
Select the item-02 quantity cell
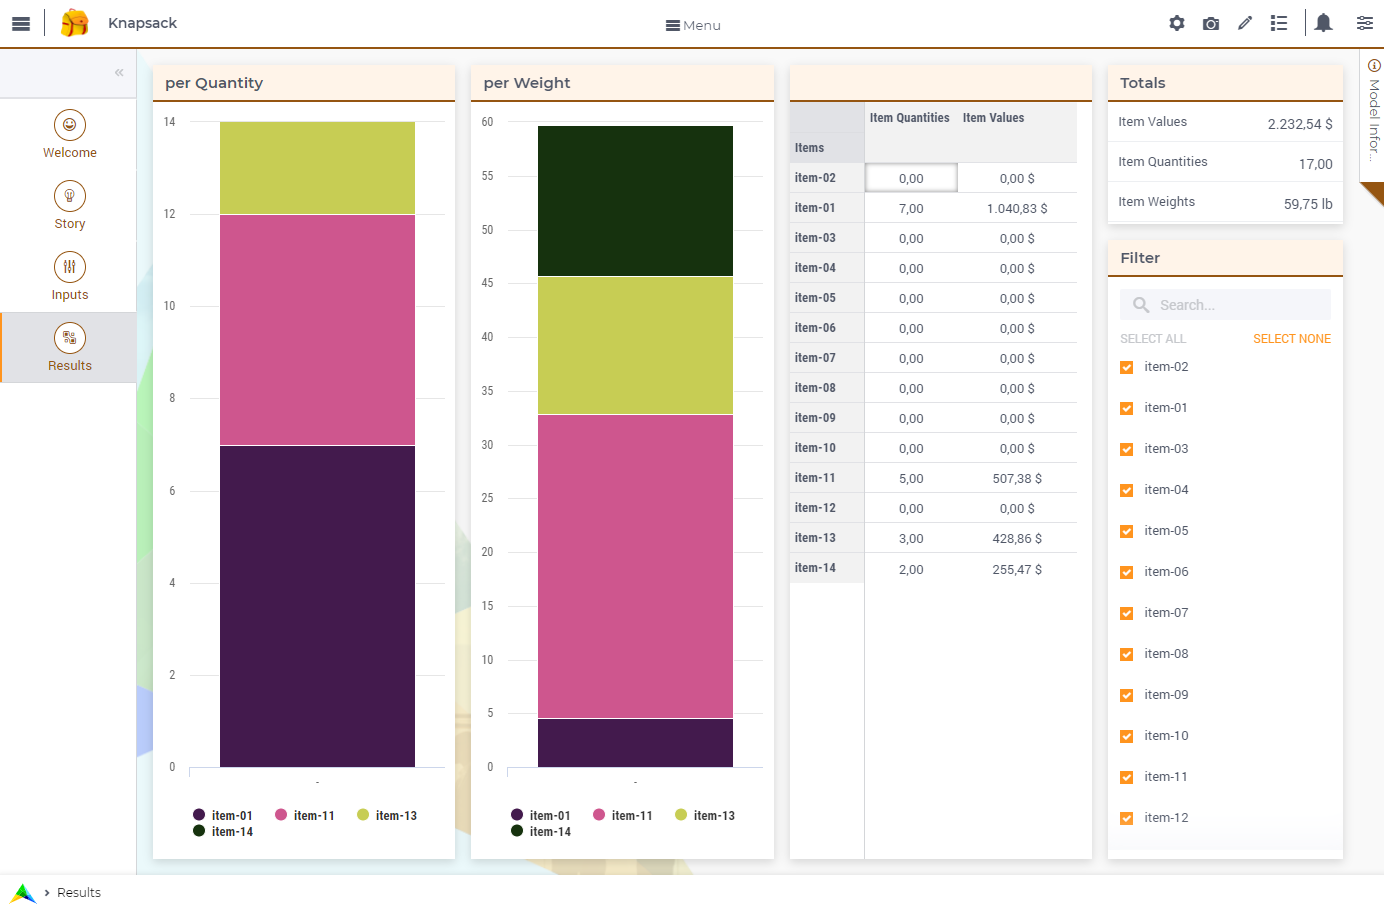pyautogui.click(x=911, y=178)
